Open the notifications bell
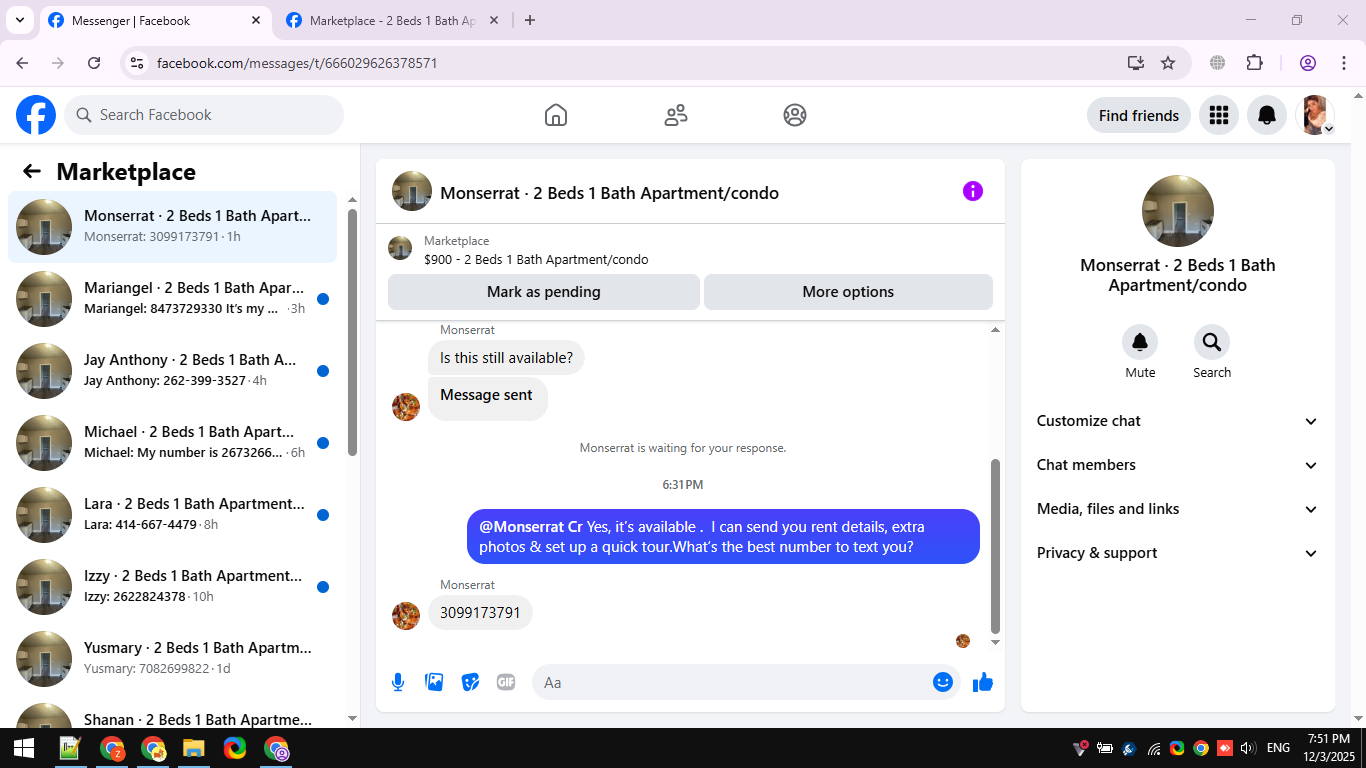 [x=1266, y=115]
